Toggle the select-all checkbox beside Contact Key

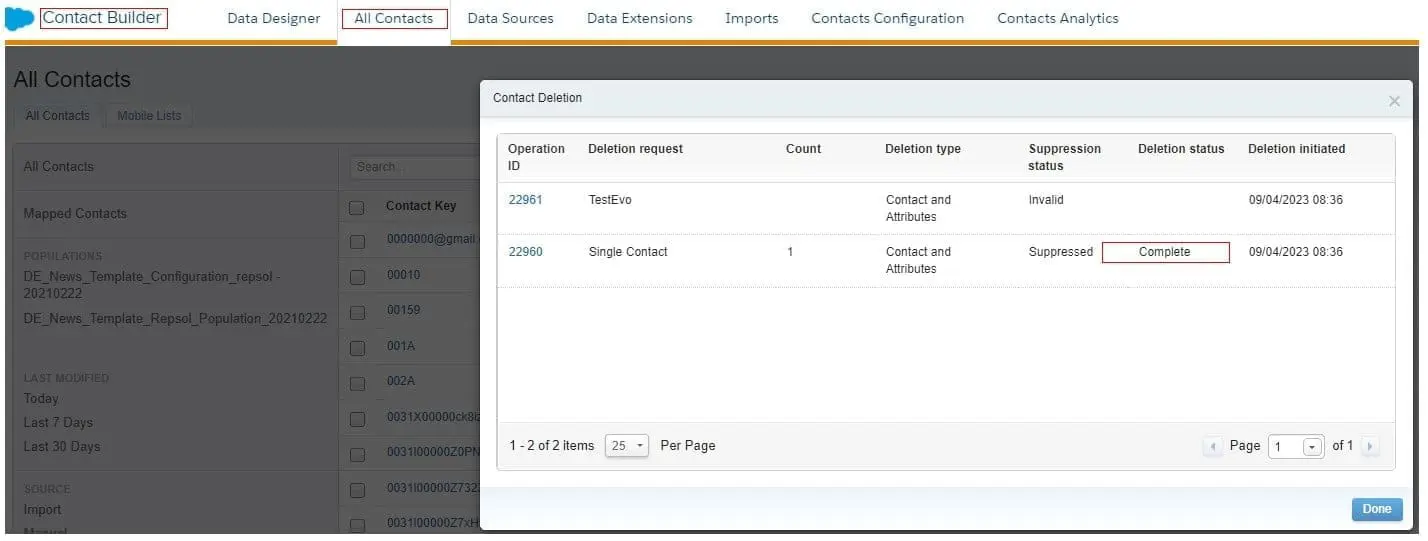356,208
